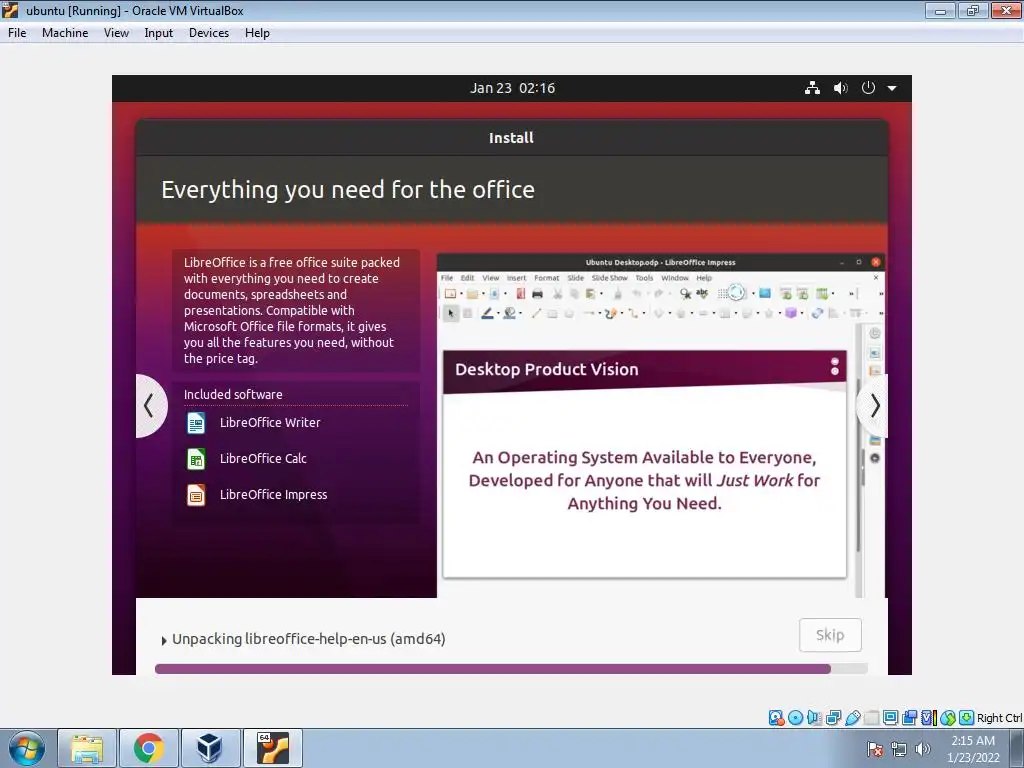Click the "Included software" heading

click(x=233, y=394)
